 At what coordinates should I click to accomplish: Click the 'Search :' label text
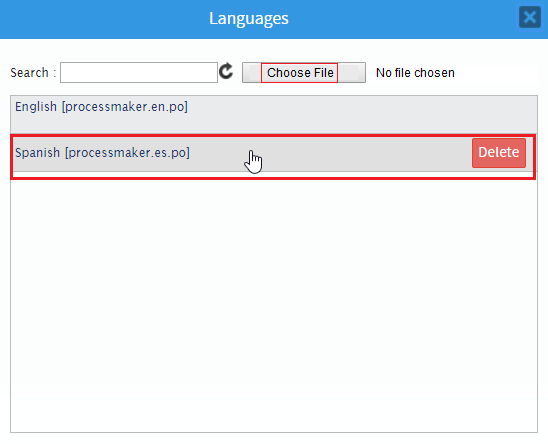(x=33, y=73)
